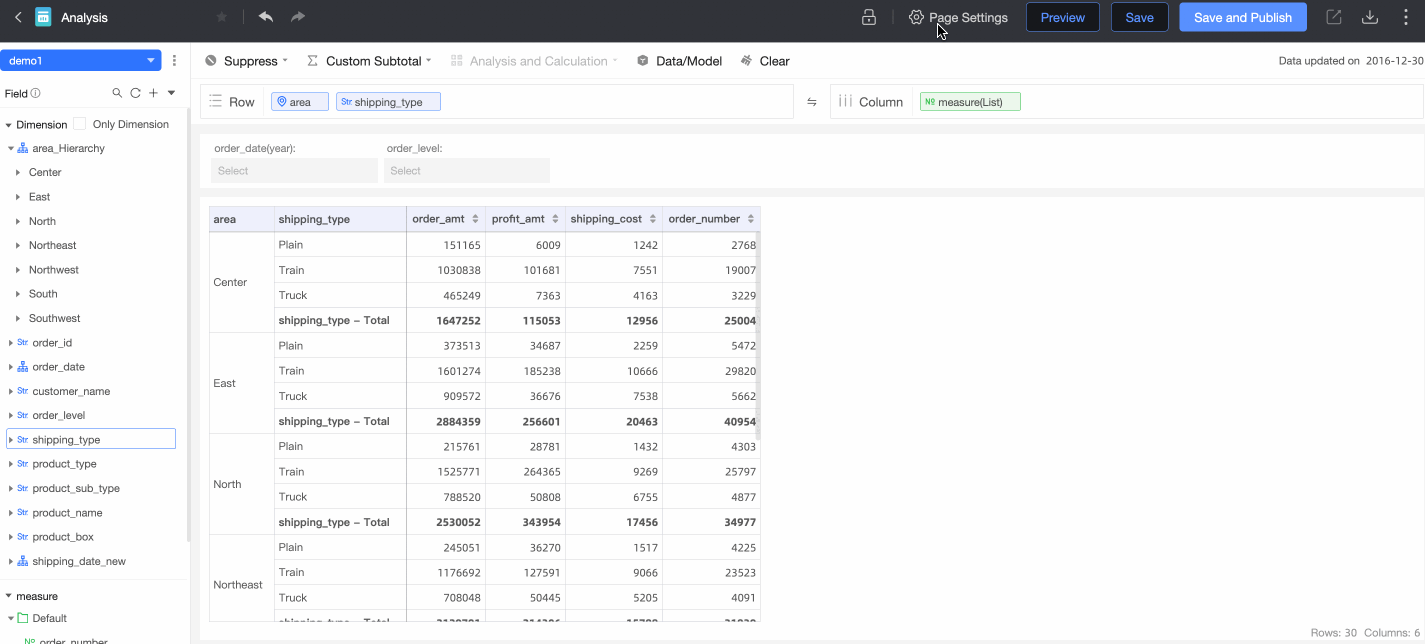Click the Preview button

[1062, 17]
